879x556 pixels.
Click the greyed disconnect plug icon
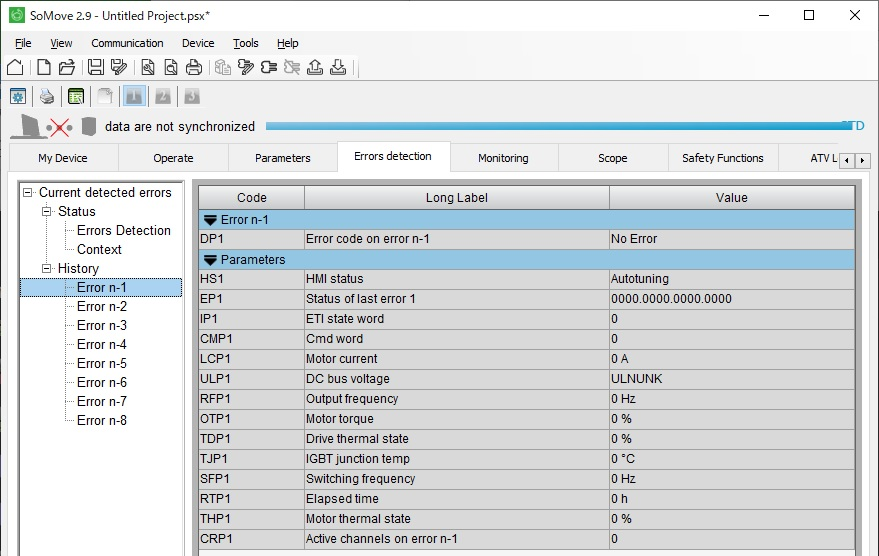(292, 67)
